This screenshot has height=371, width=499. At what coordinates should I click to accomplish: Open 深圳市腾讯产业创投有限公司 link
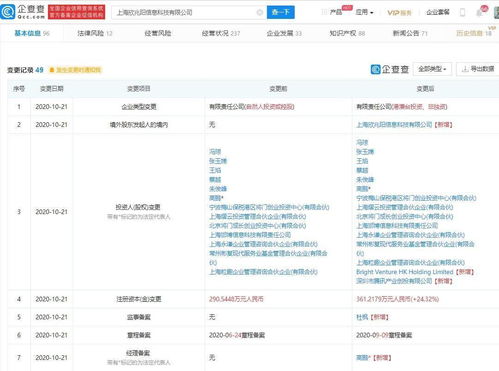(394, 281)
